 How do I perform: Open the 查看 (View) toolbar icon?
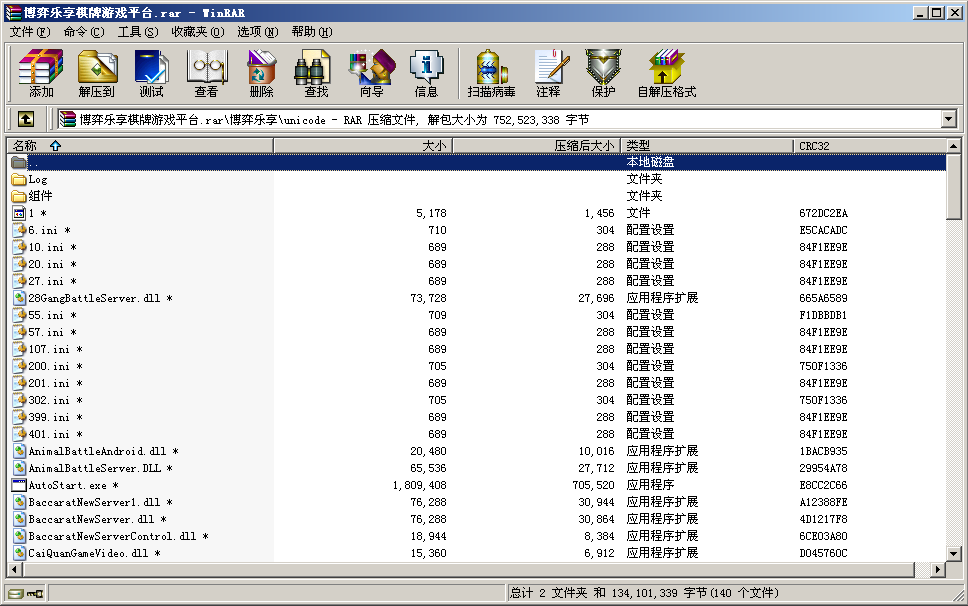(x=207, y=73)
